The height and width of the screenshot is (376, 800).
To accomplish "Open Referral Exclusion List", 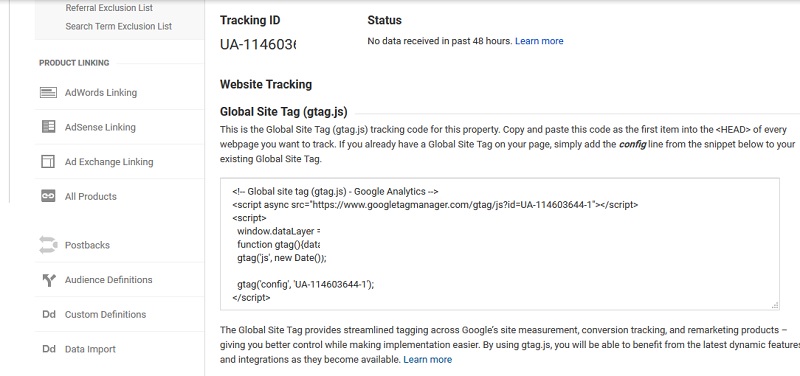I will point(109,8).
